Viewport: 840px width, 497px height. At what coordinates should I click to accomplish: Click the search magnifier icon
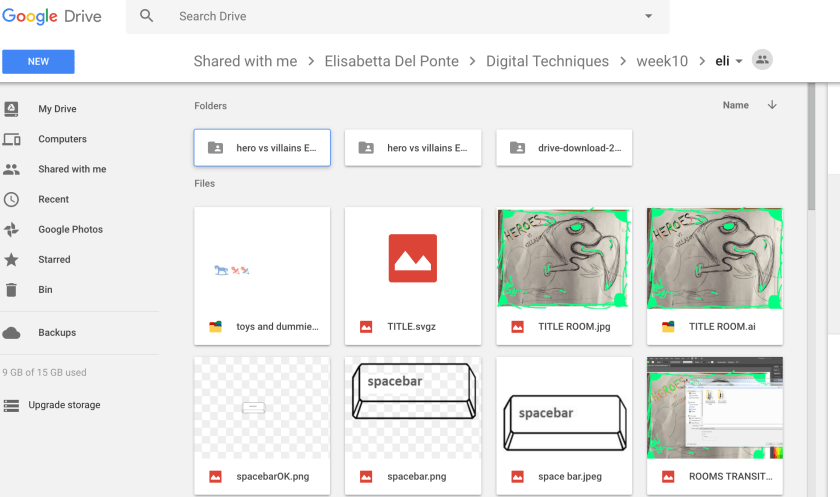pyautogui.click(x=147, y=16)
